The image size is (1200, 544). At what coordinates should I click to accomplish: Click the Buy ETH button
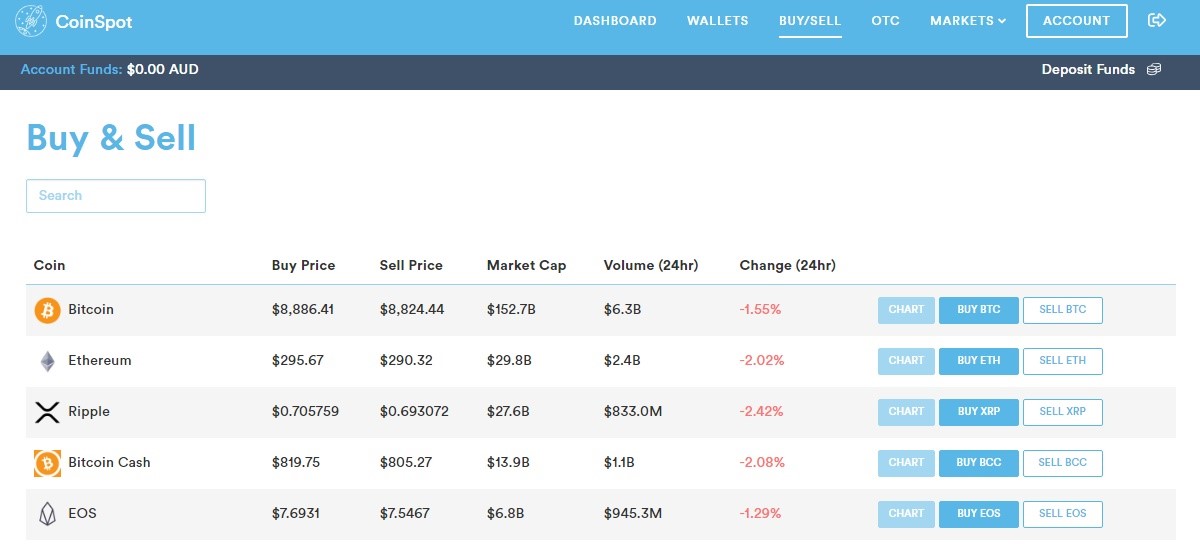click(x=978, y=361)
